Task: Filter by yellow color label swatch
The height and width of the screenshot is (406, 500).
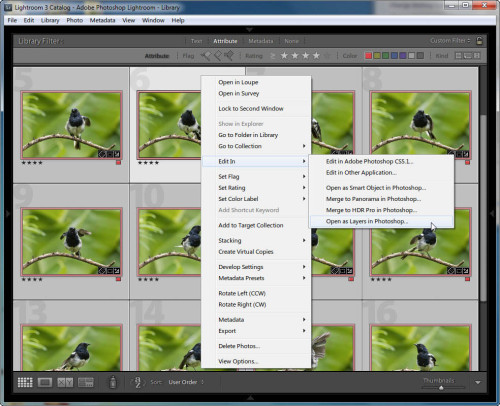Action: coord(377,55)
